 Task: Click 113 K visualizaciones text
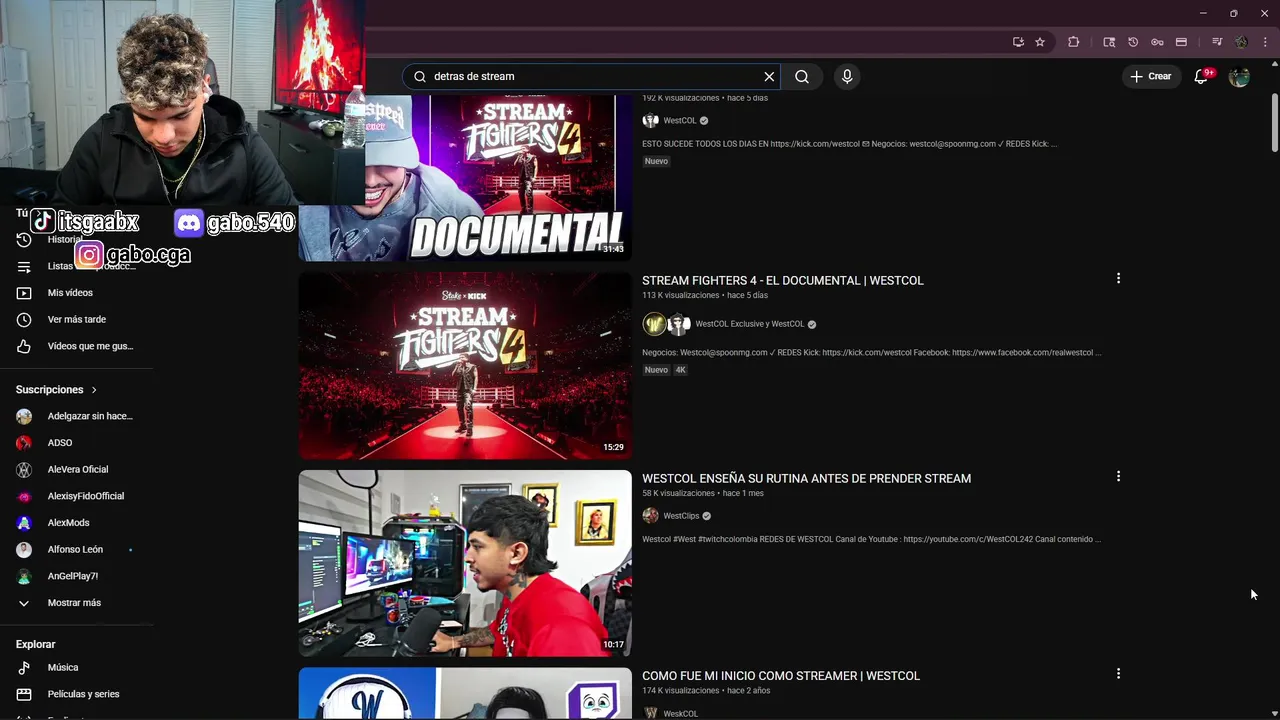(681, 296)
